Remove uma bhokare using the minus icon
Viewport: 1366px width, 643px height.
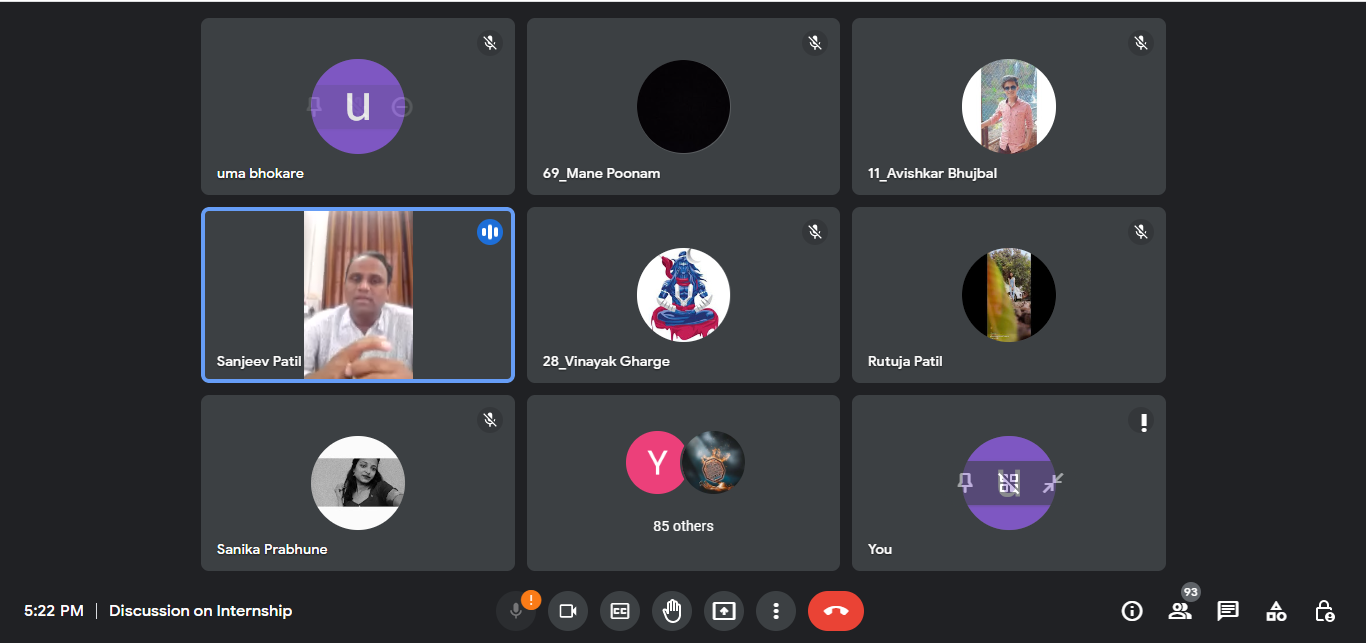coord(402,107)
